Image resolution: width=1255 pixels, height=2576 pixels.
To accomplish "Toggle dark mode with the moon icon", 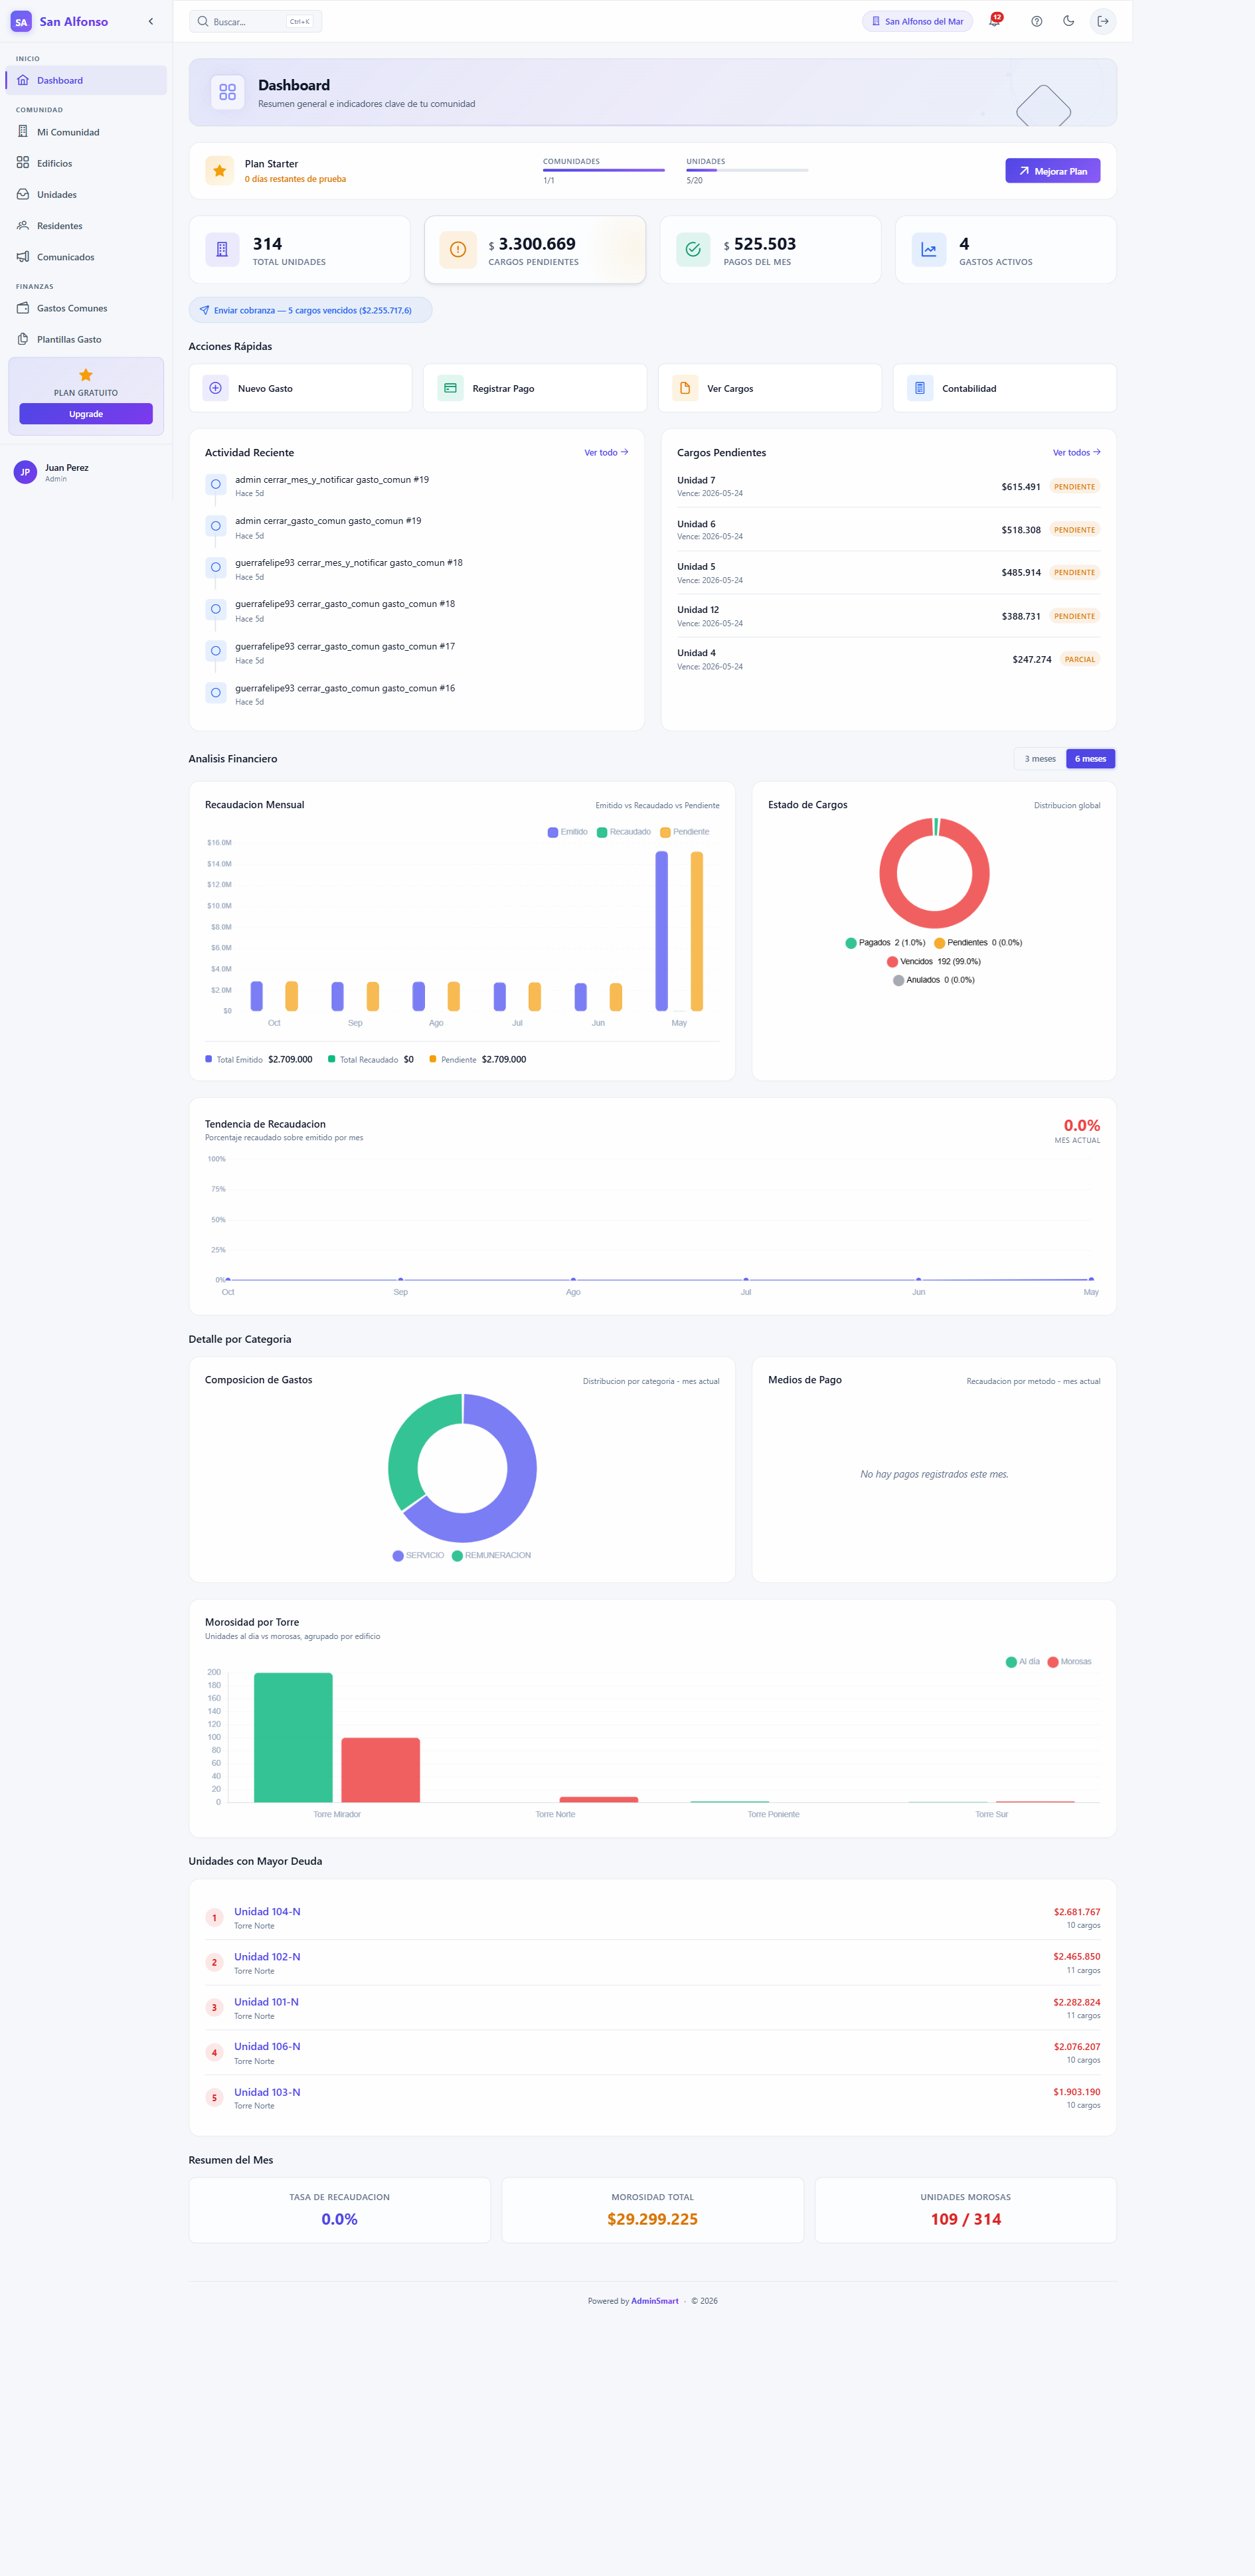I will point(1069,21).
